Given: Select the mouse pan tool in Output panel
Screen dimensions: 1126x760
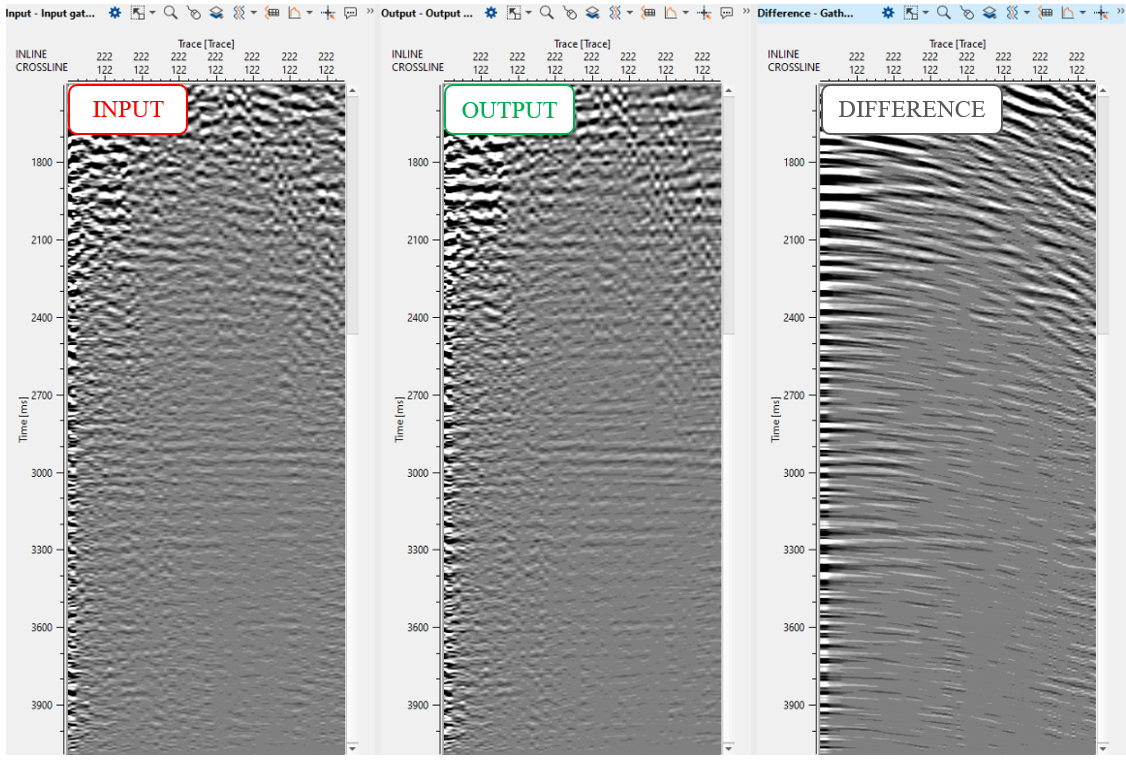Looking at the screenshot, I should (570, 13).
